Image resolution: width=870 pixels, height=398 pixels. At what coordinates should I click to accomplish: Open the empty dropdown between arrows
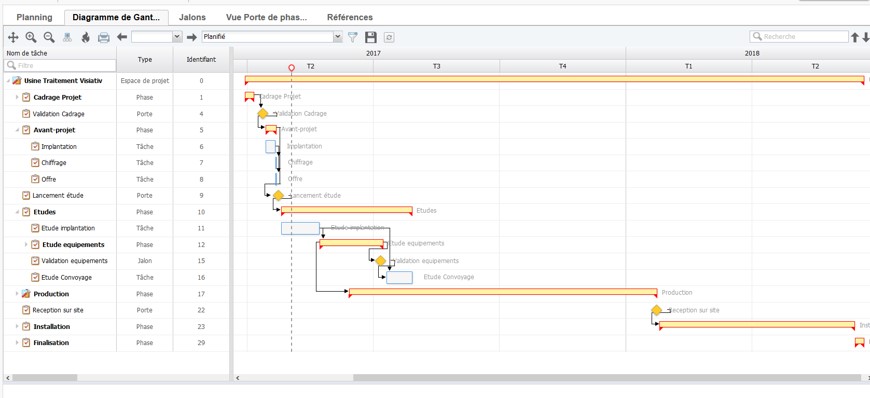coord(156,37)
